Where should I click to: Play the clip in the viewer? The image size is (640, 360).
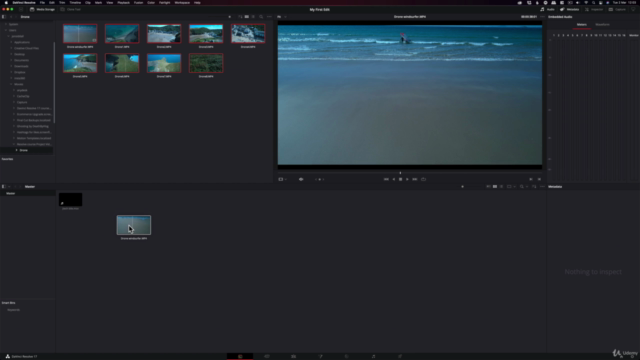407,179
